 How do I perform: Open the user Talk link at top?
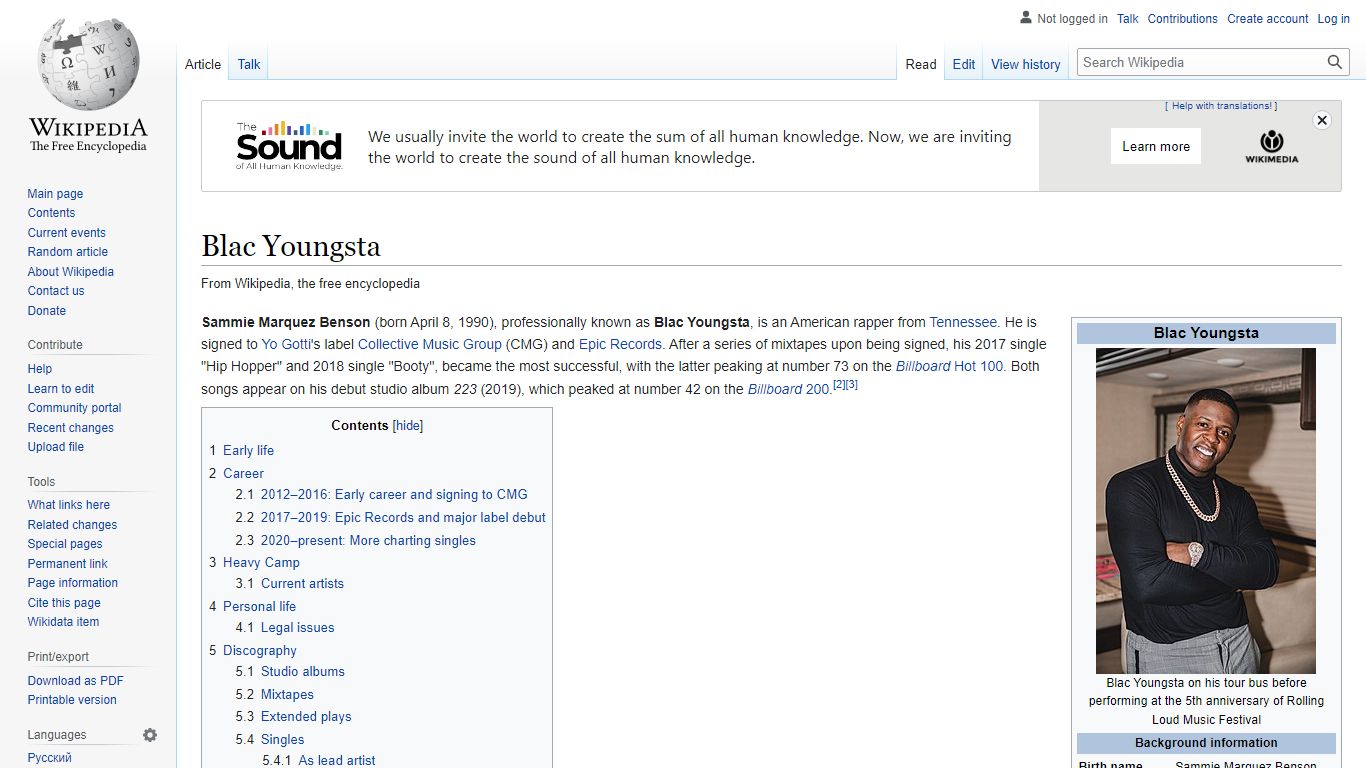tap(1128, 19)
